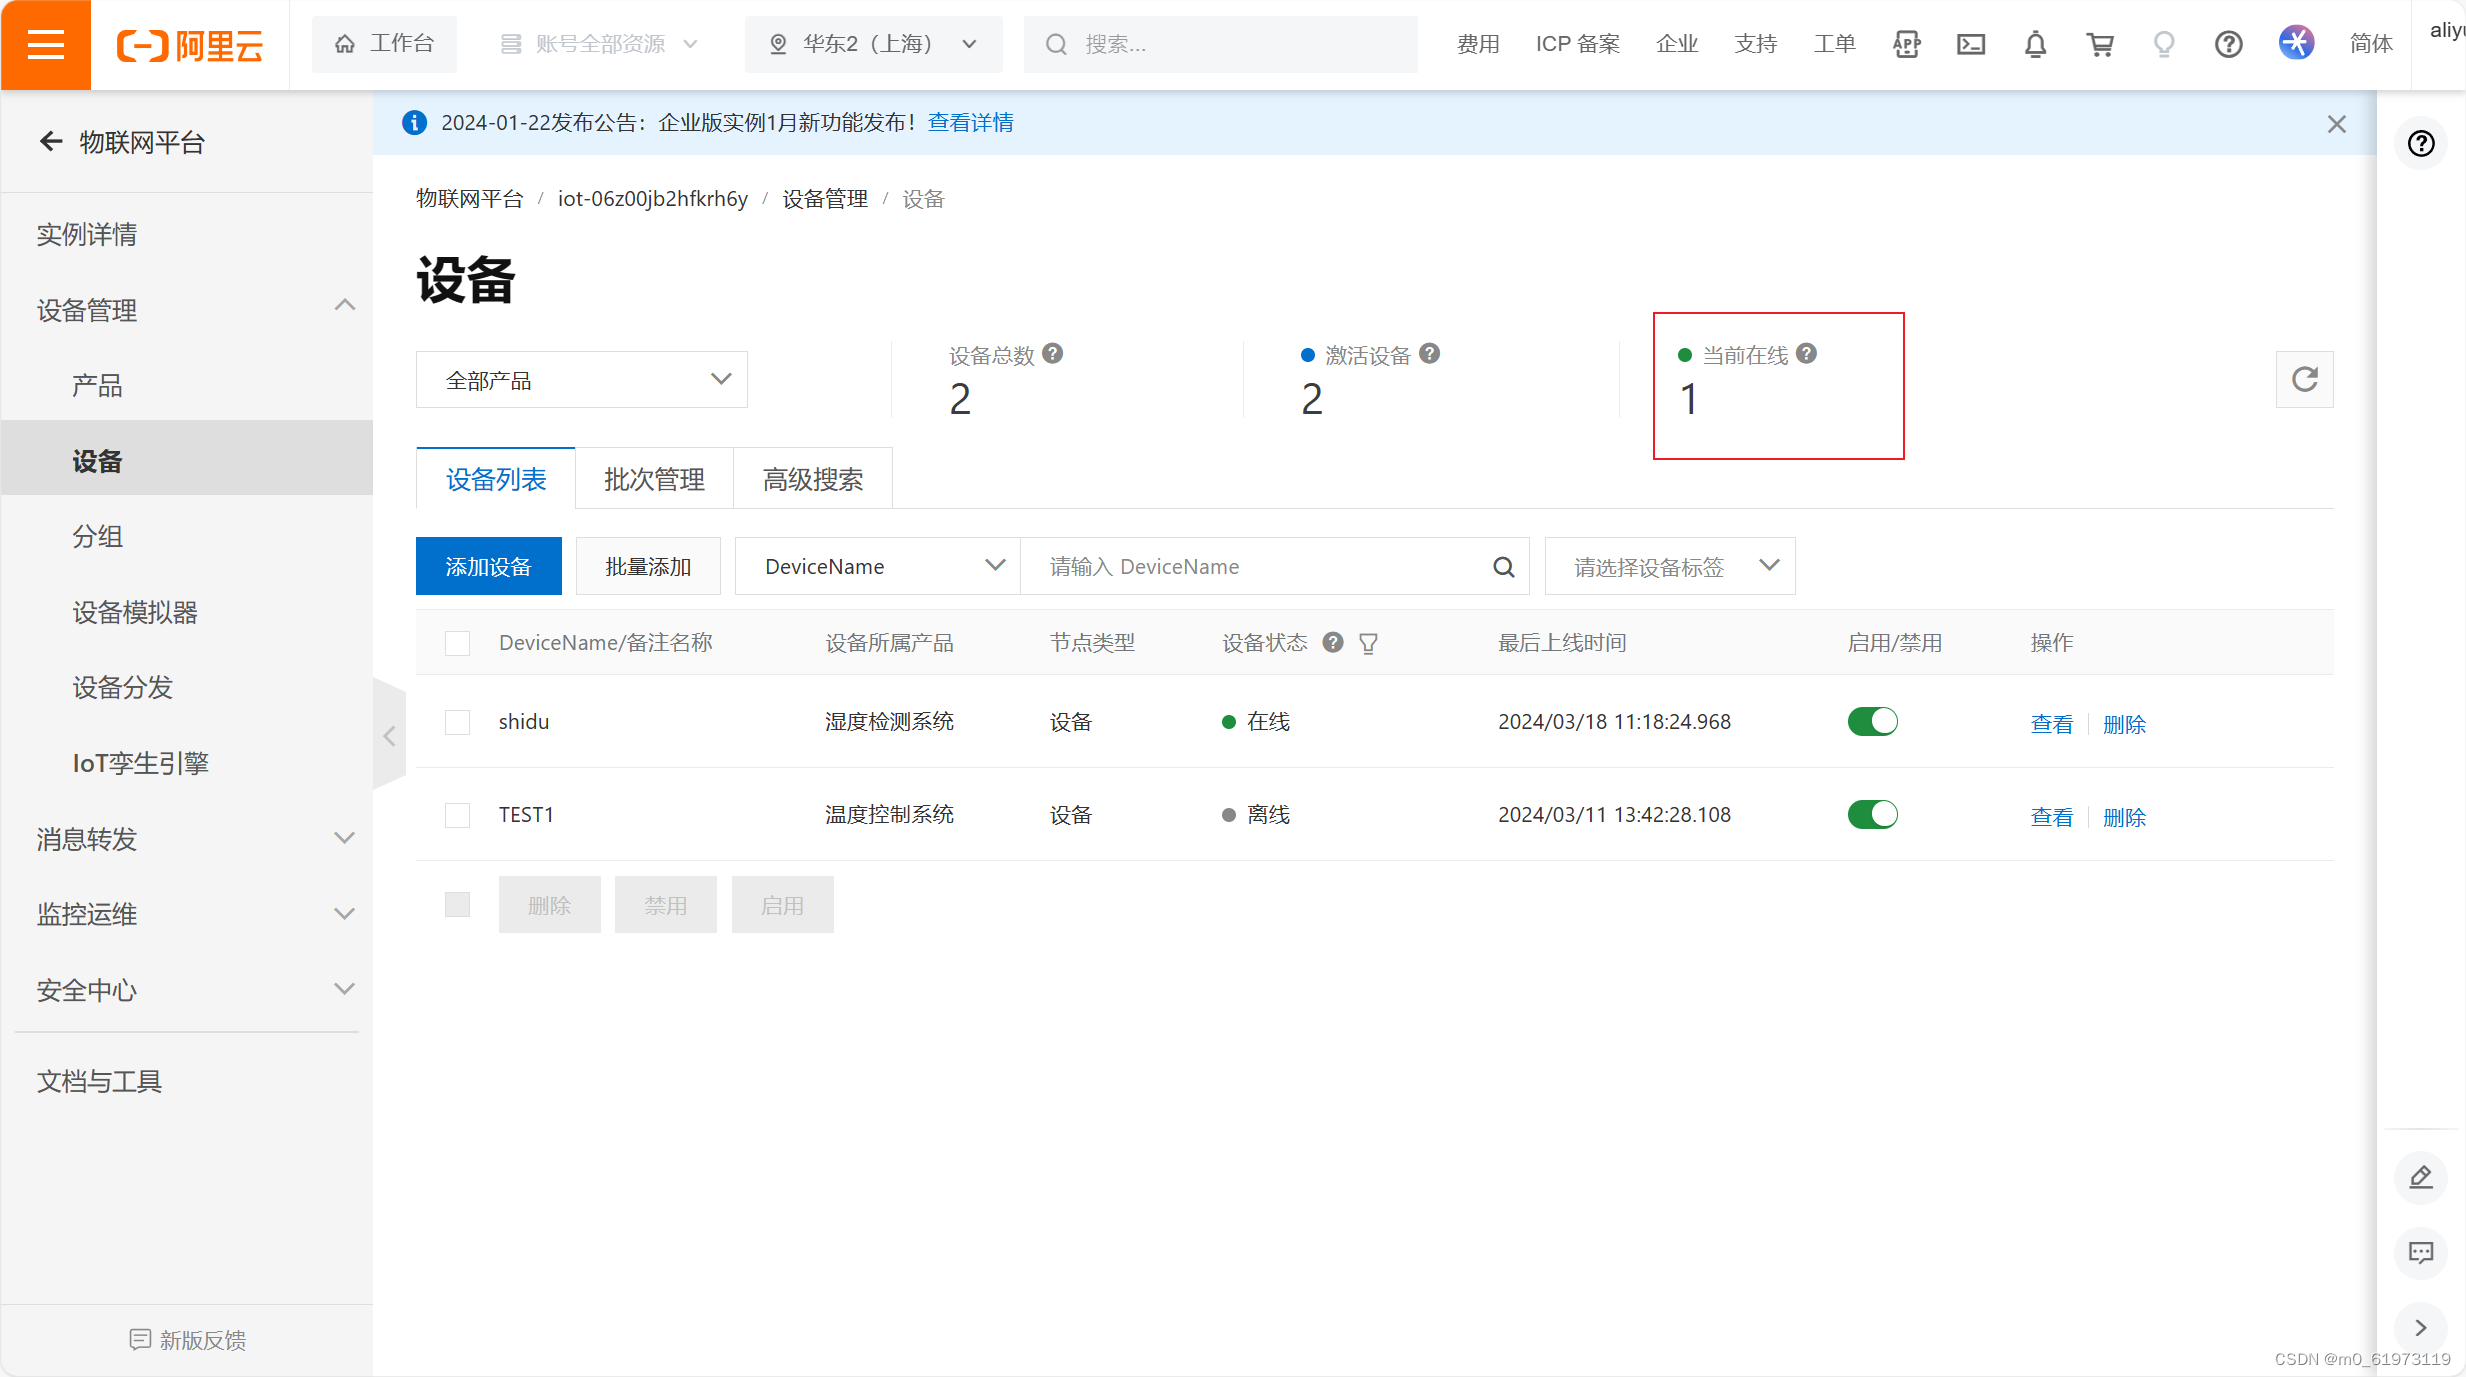
Task: Click the iot-06z00jb2hfkrh6y breadcrumb
Action: point(652,199)
